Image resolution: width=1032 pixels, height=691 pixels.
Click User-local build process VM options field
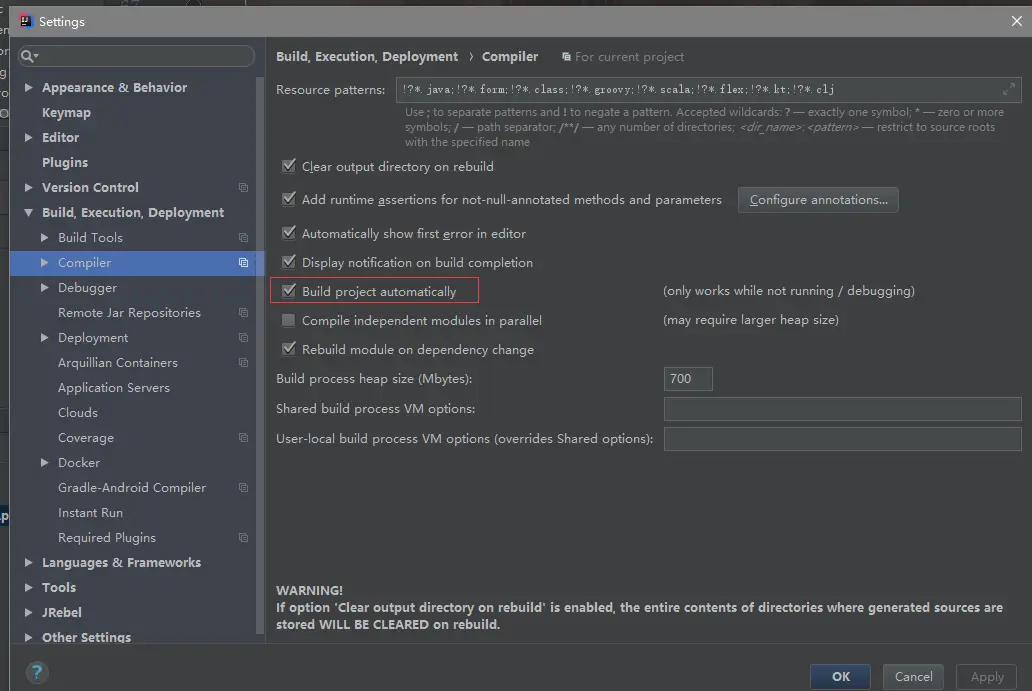(x=842, y=439)
